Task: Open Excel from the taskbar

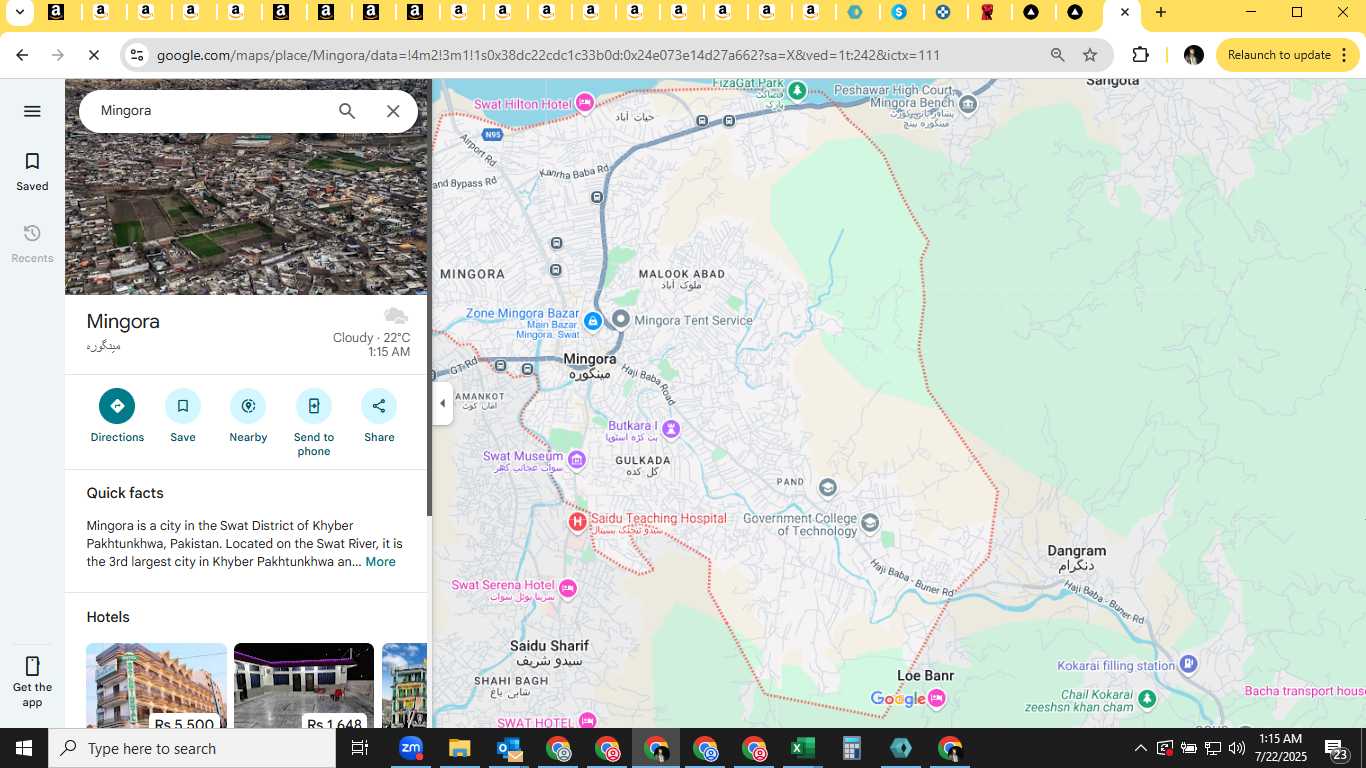Action: [803, 748]
